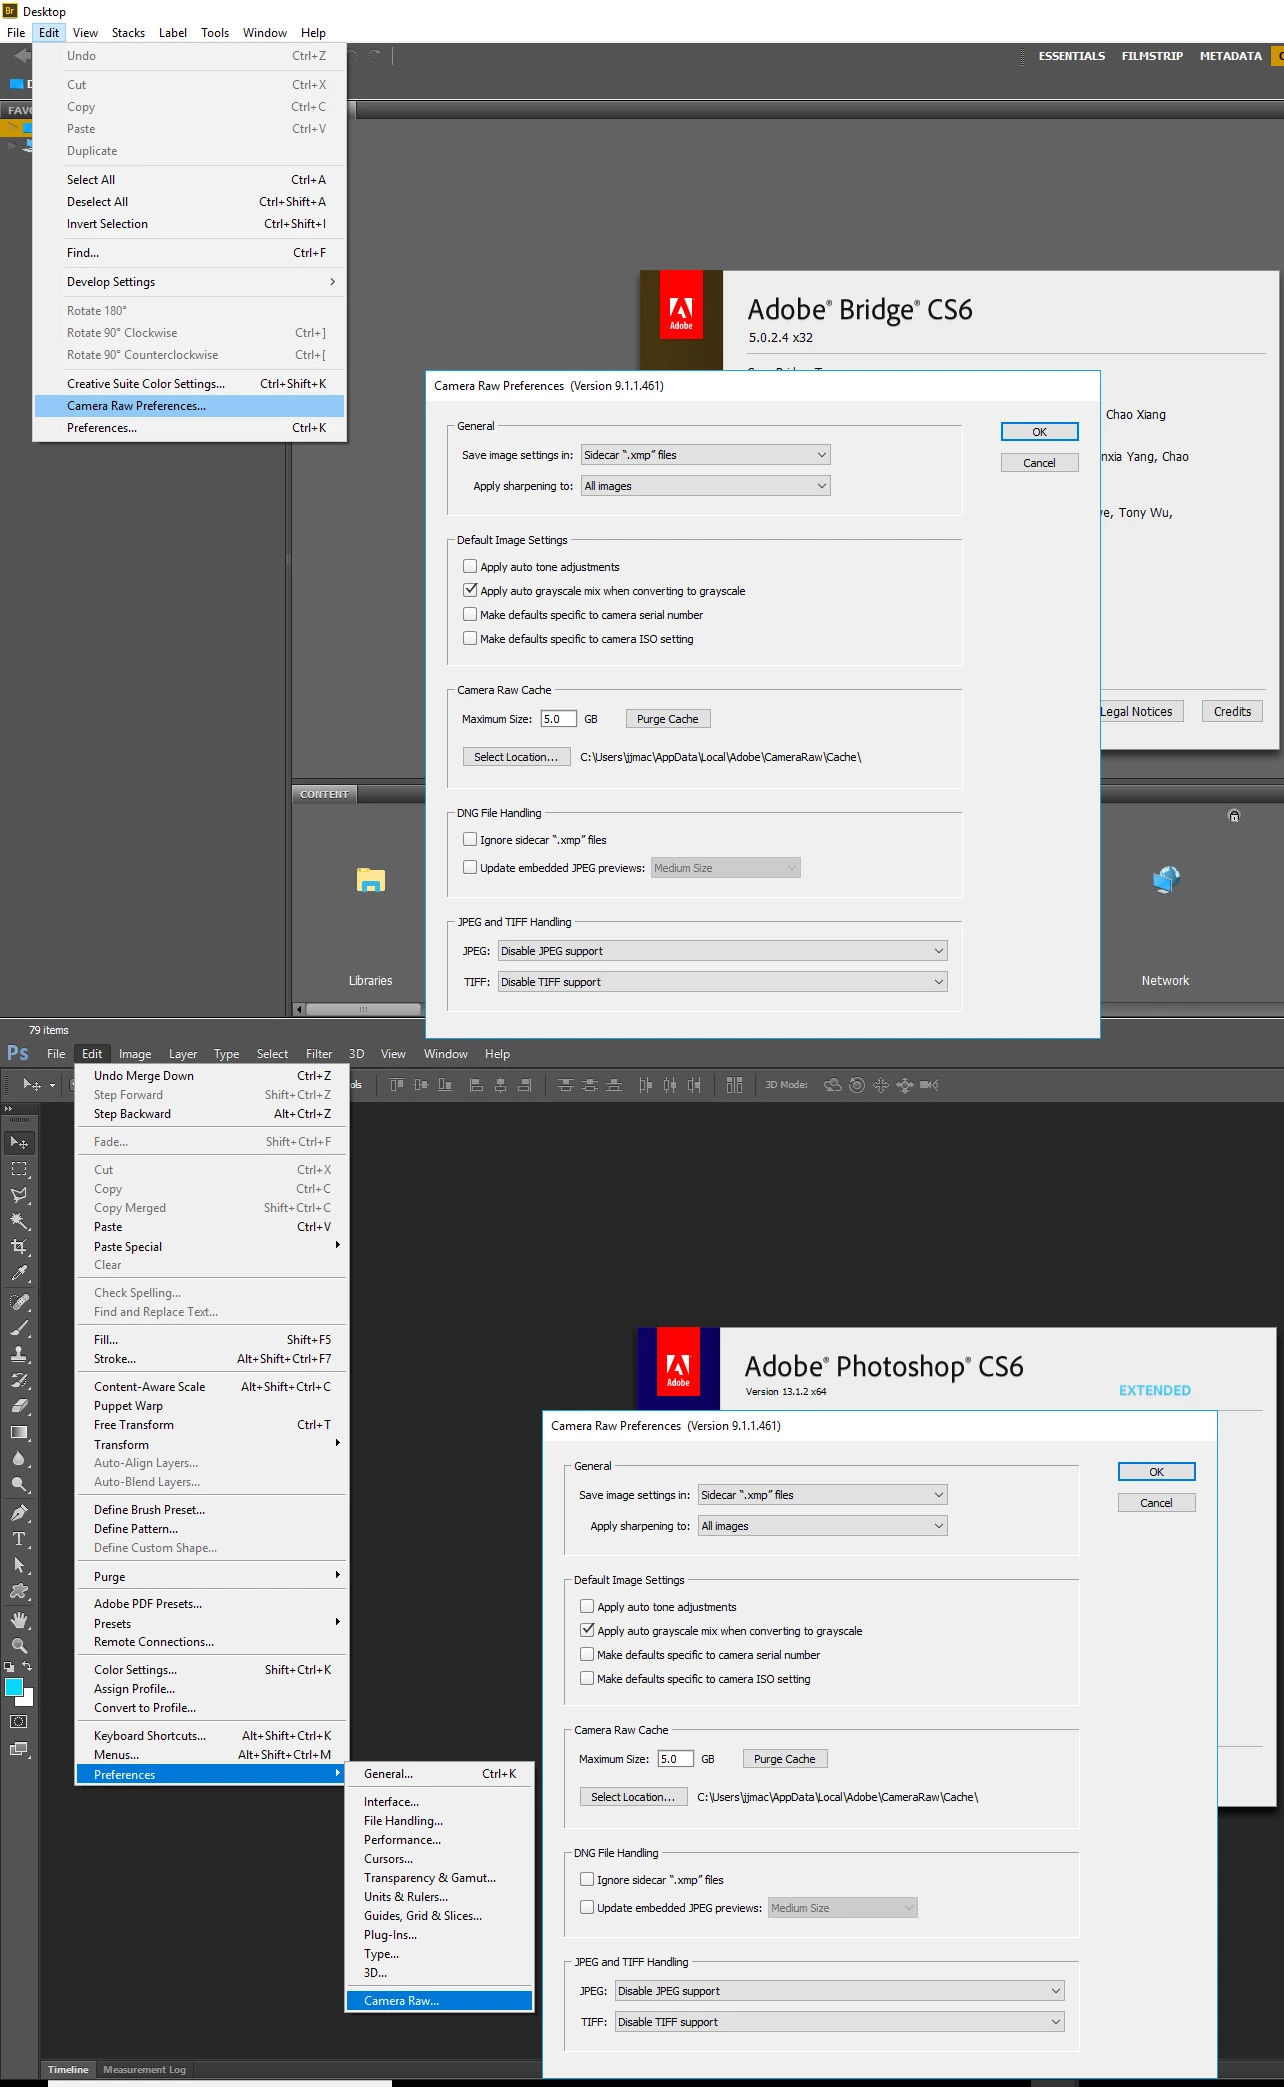Check camera serial number defaults in Bridge dialog
The image size is (1284, 2087).
pos(470,615)
